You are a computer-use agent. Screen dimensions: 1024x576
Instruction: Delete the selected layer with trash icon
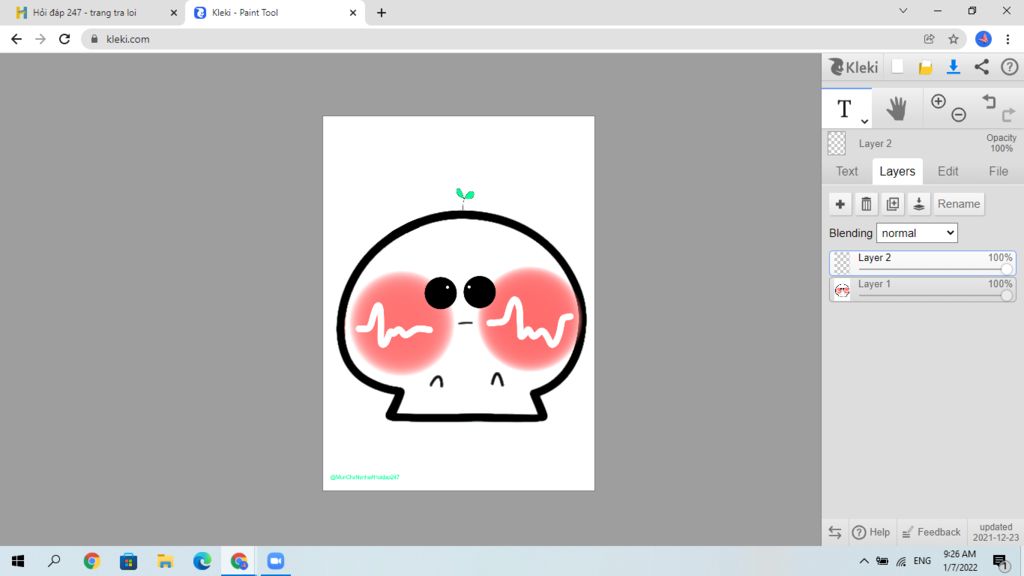[866, 204]
